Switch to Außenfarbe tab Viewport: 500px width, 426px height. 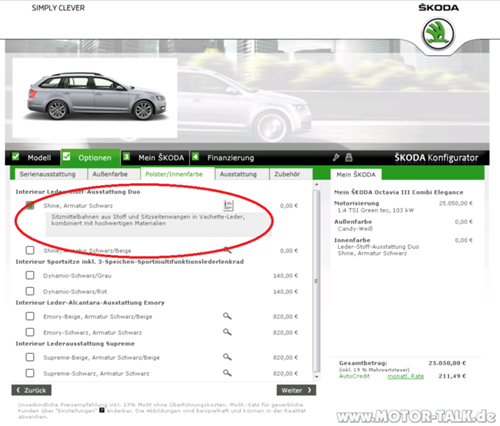tap(113, 174)
